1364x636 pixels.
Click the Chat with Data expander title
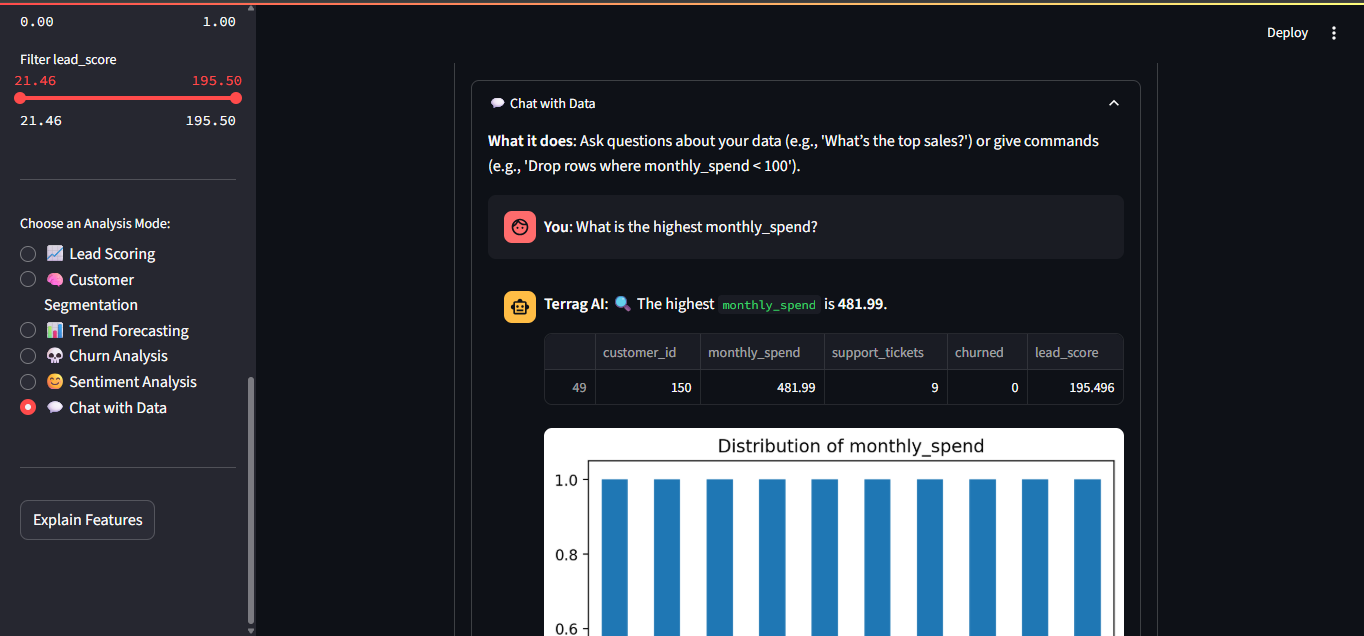click(552, 103)
